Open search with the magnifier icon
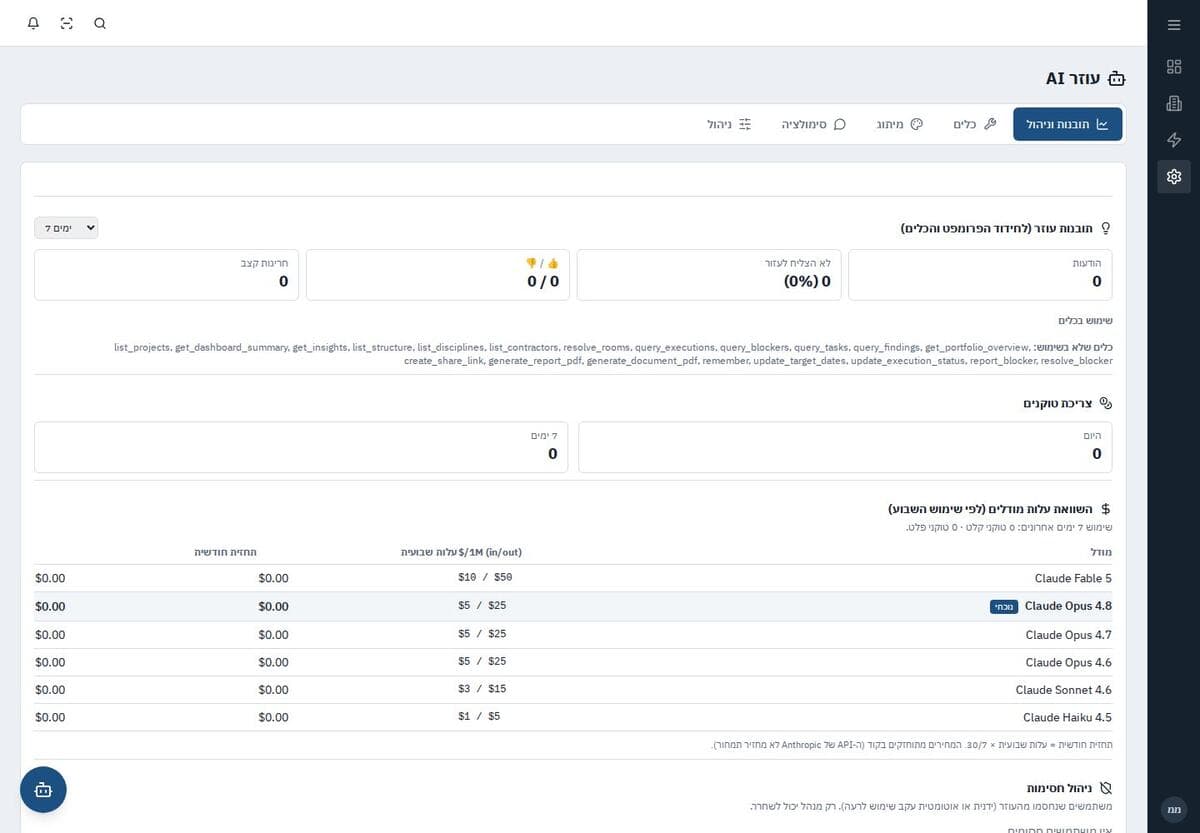This screenshot has width=1200, height=833. point(100,23)
